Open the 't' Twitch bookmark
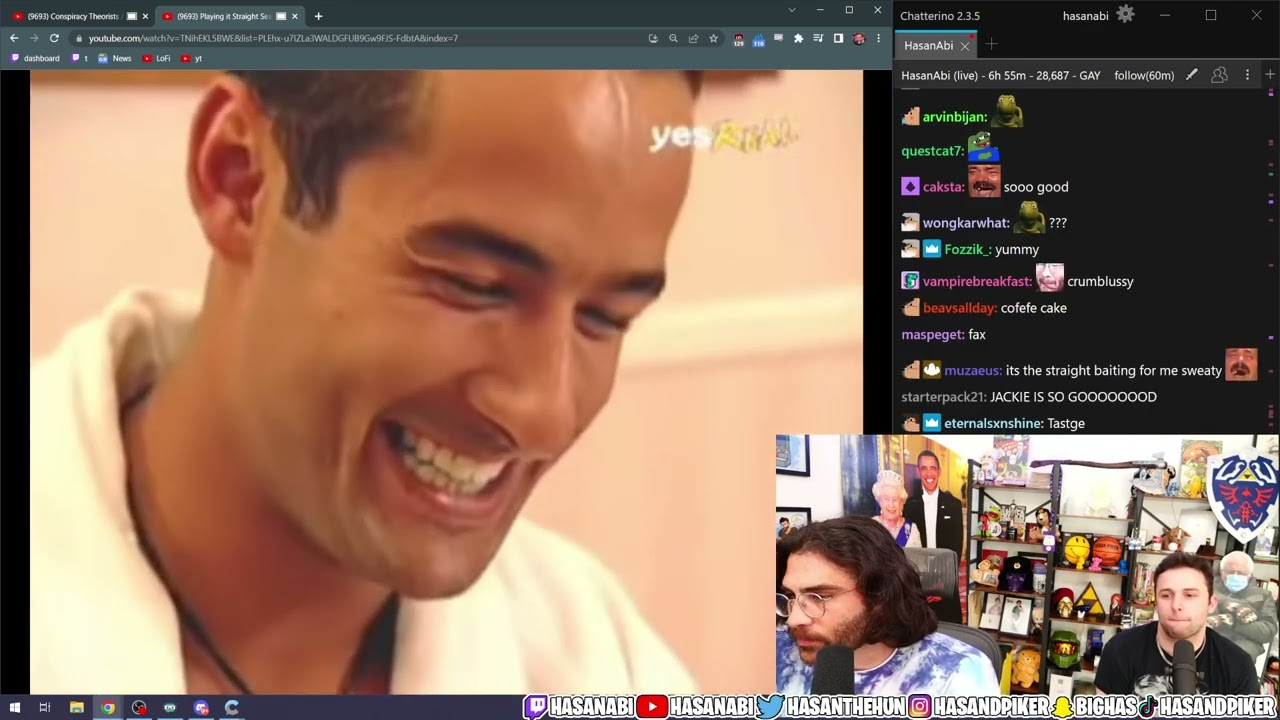Viewport: 1280px width, 720px height. (x=80, y=58)
